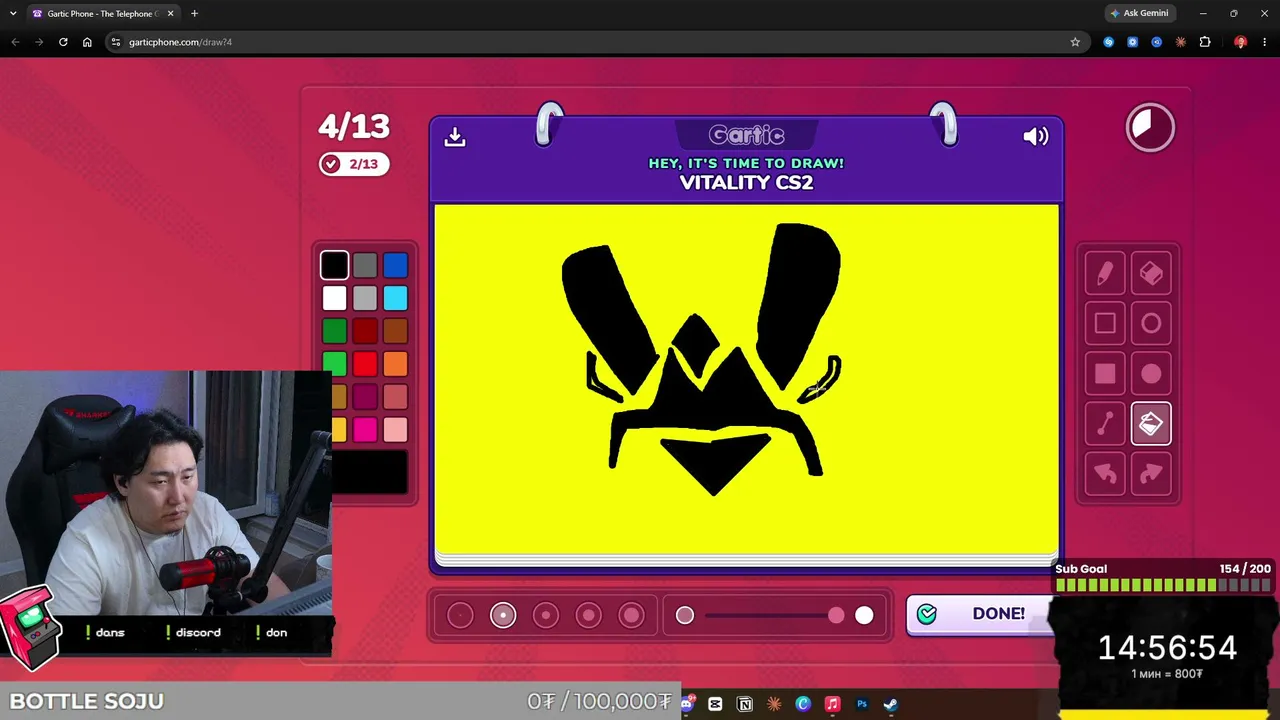This screenshot has width=1280, height=720.
Task: Choose the empty rectangle shape tool
Action: [x=1105, y=323]
